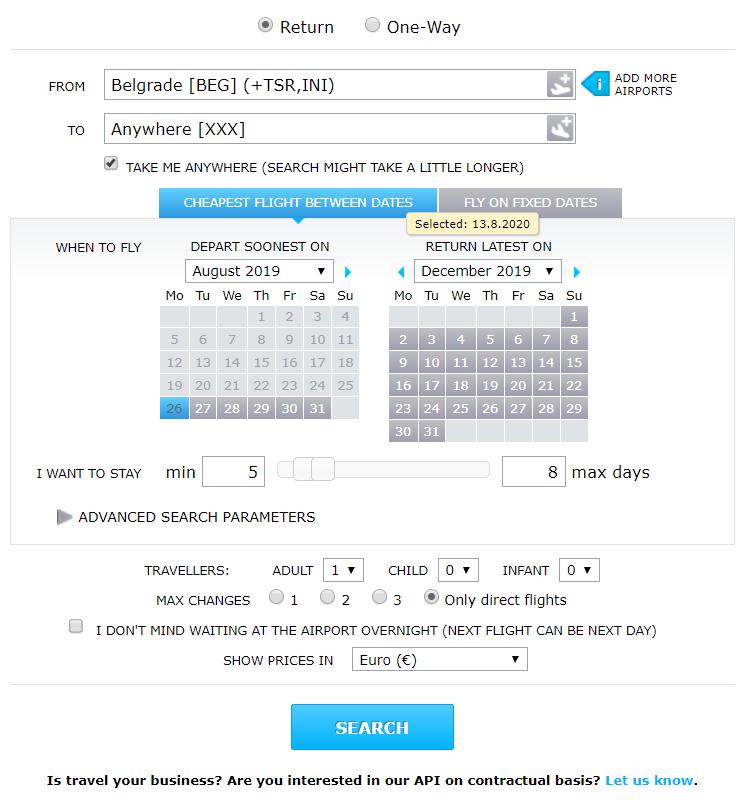Image resolution: width=744 pixels, height=800 pixels.
Task: Enable waiting at airport overnight checkbox
Action: (x=76, y=626)
